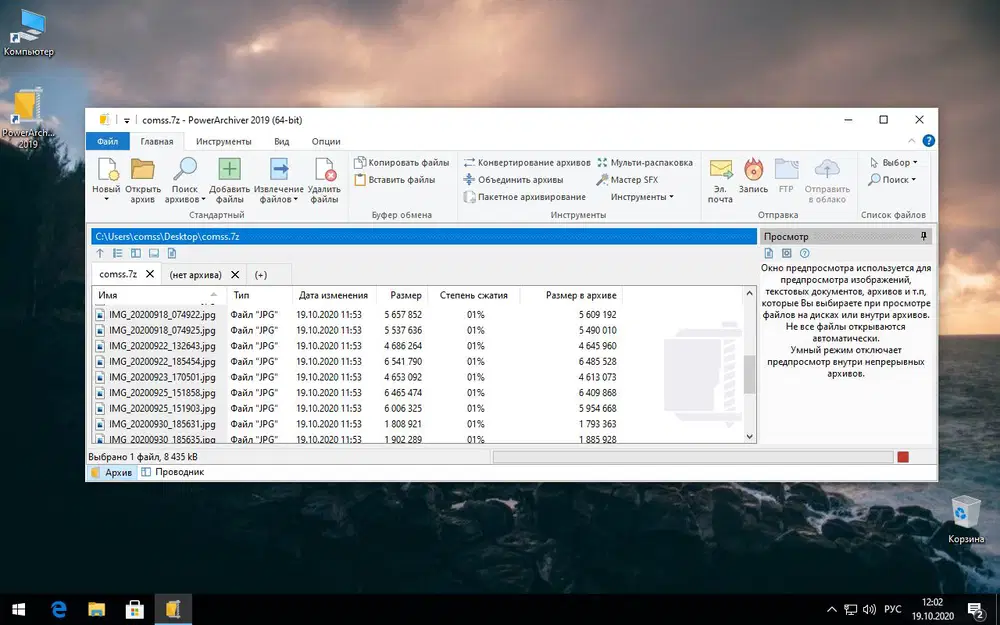Open File Explorer from the taskbar
The height and width of the screenshot is (625, 1000).
pyautogui.click(x=96, y=610)
